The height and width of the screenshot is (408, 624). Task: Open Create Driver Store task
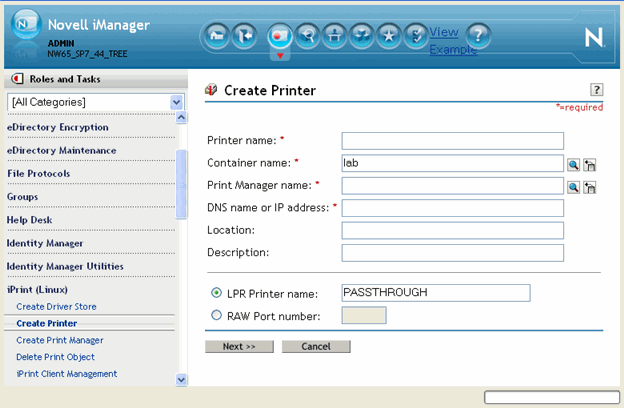57,306
